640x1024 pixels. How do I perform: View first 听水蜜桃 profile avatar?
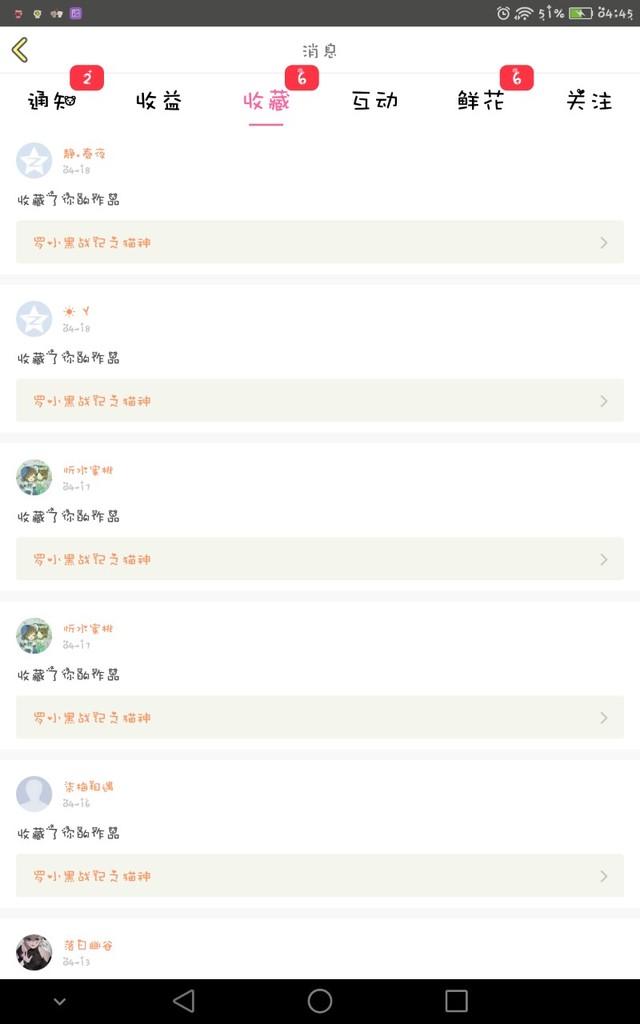[34, 477]
